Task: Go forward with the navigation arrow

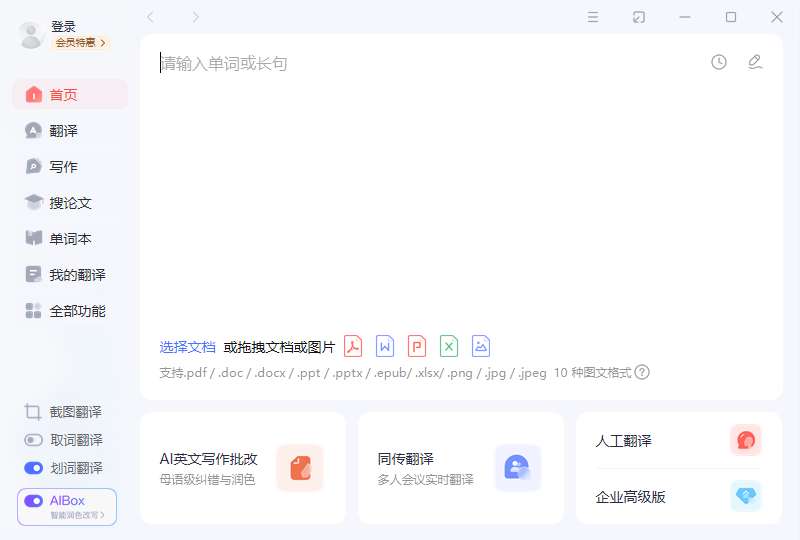Action: (196, 17)
